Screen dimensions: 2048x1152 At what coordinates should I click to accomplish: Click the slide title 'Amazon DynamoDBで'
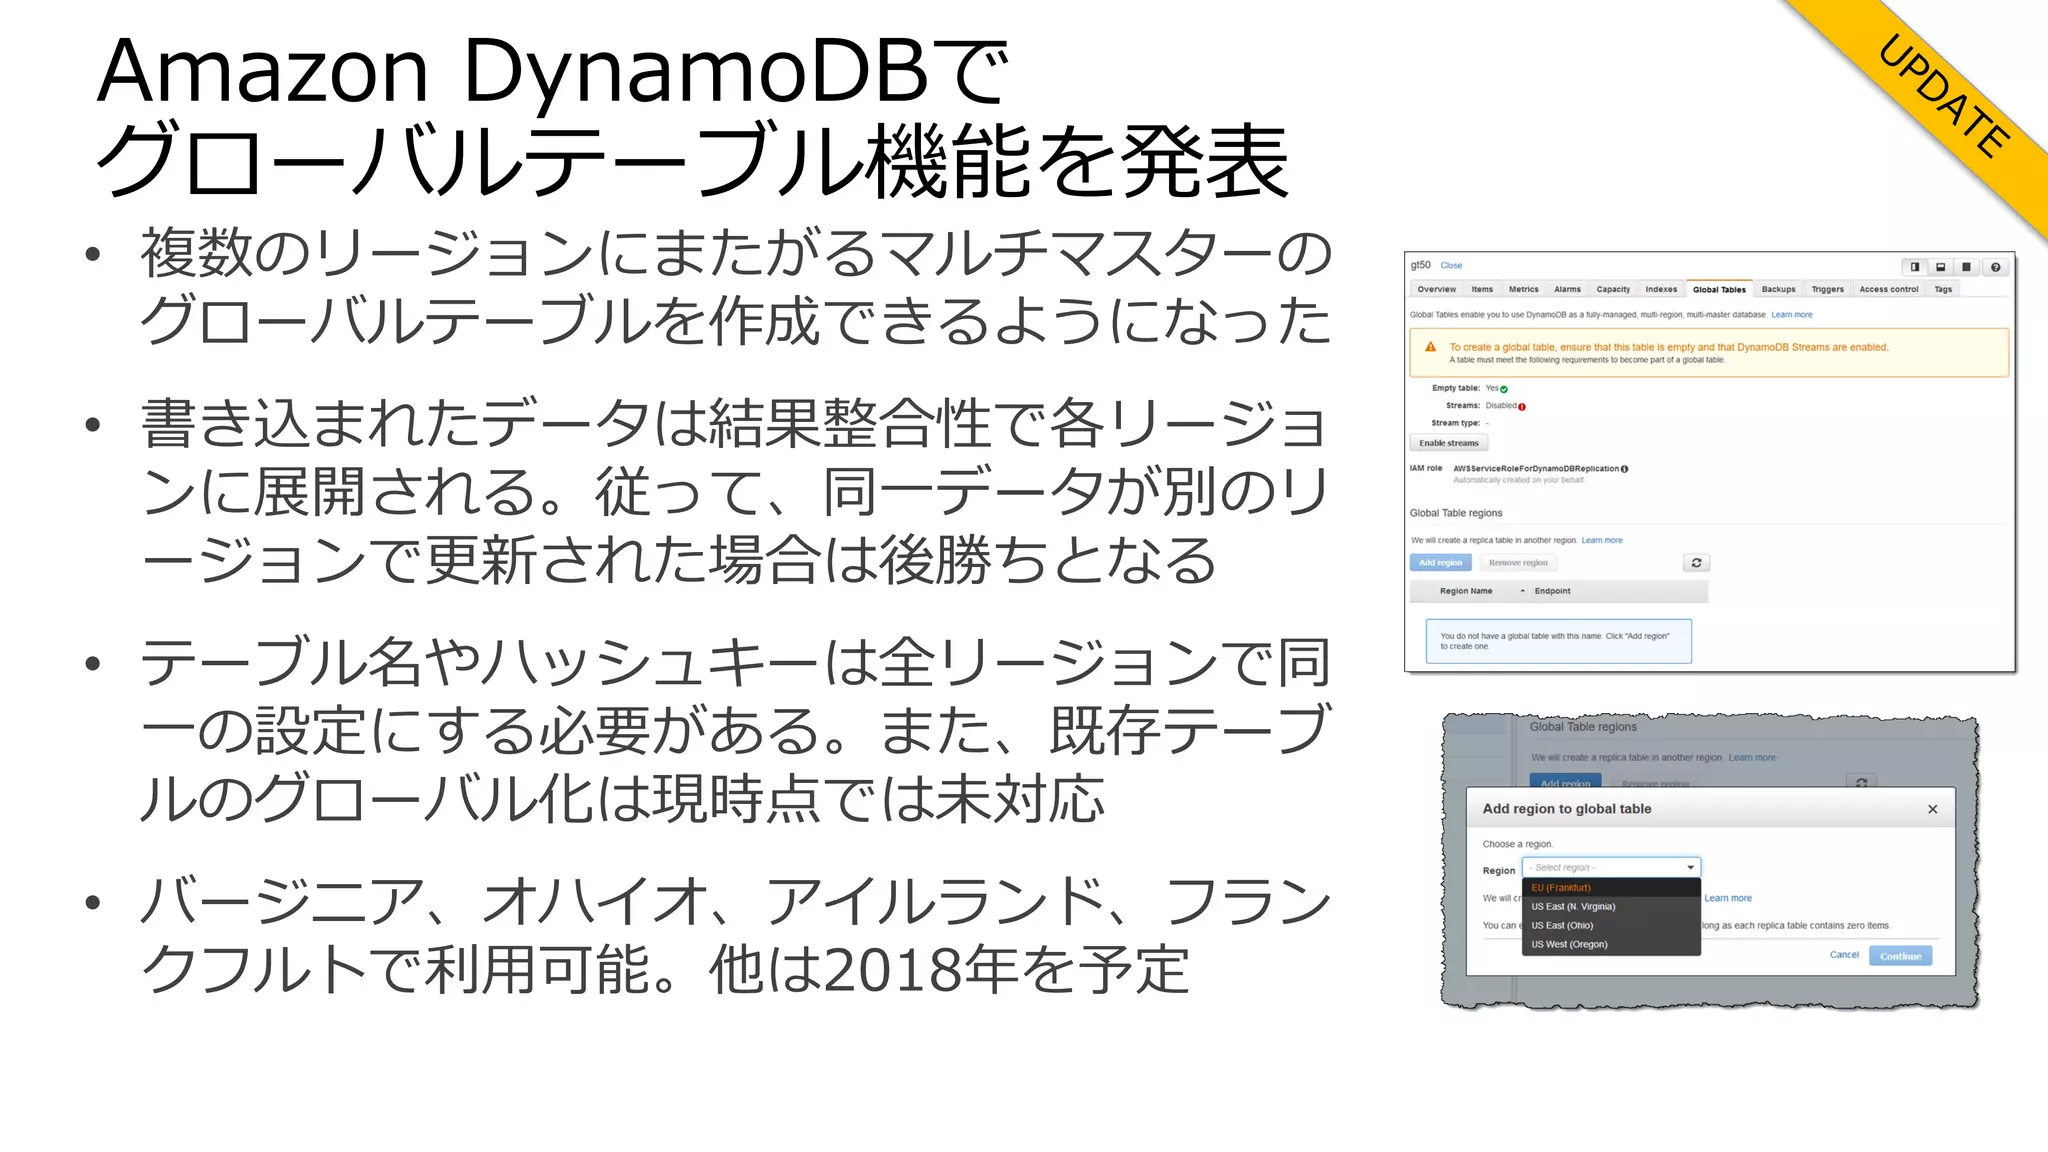[553, 72]
